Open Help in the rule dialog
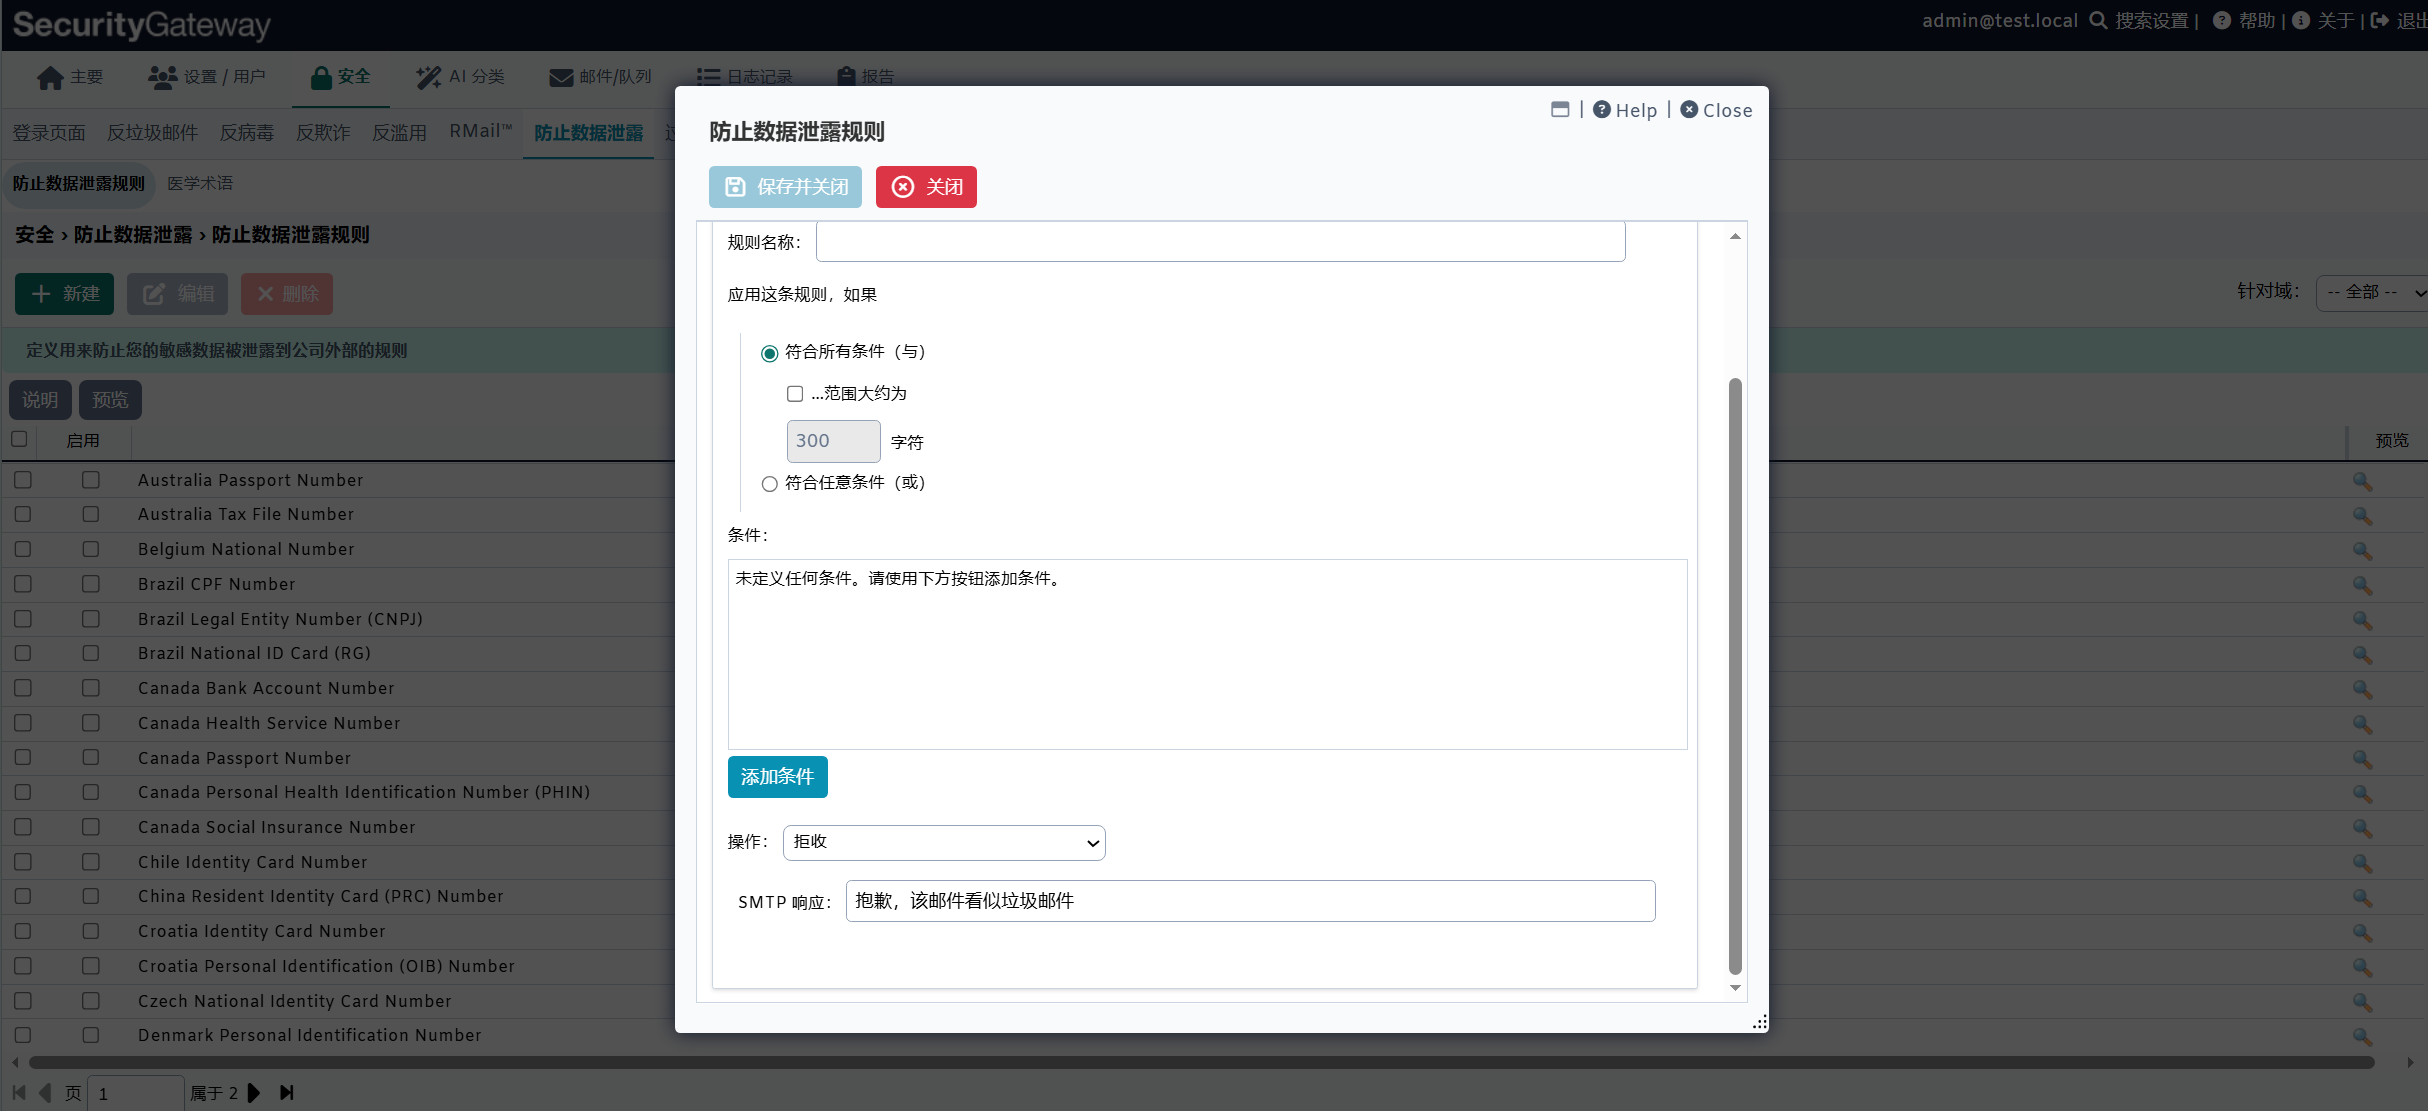This screenshot has height=1111, width=2428. [x=1625, y=110]
